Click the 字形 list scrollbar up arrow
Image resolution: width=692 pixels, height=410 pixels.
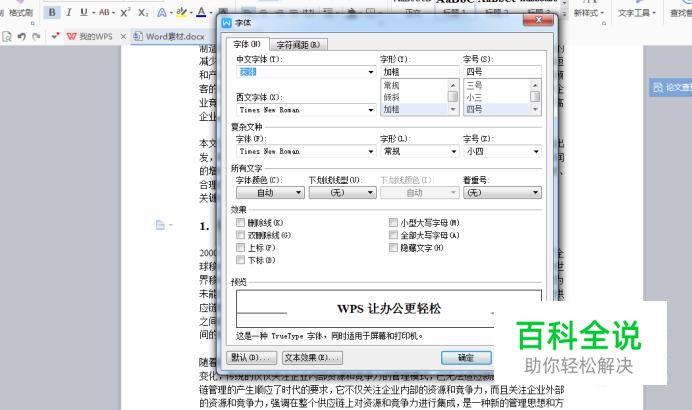click(x=453, y=85)
